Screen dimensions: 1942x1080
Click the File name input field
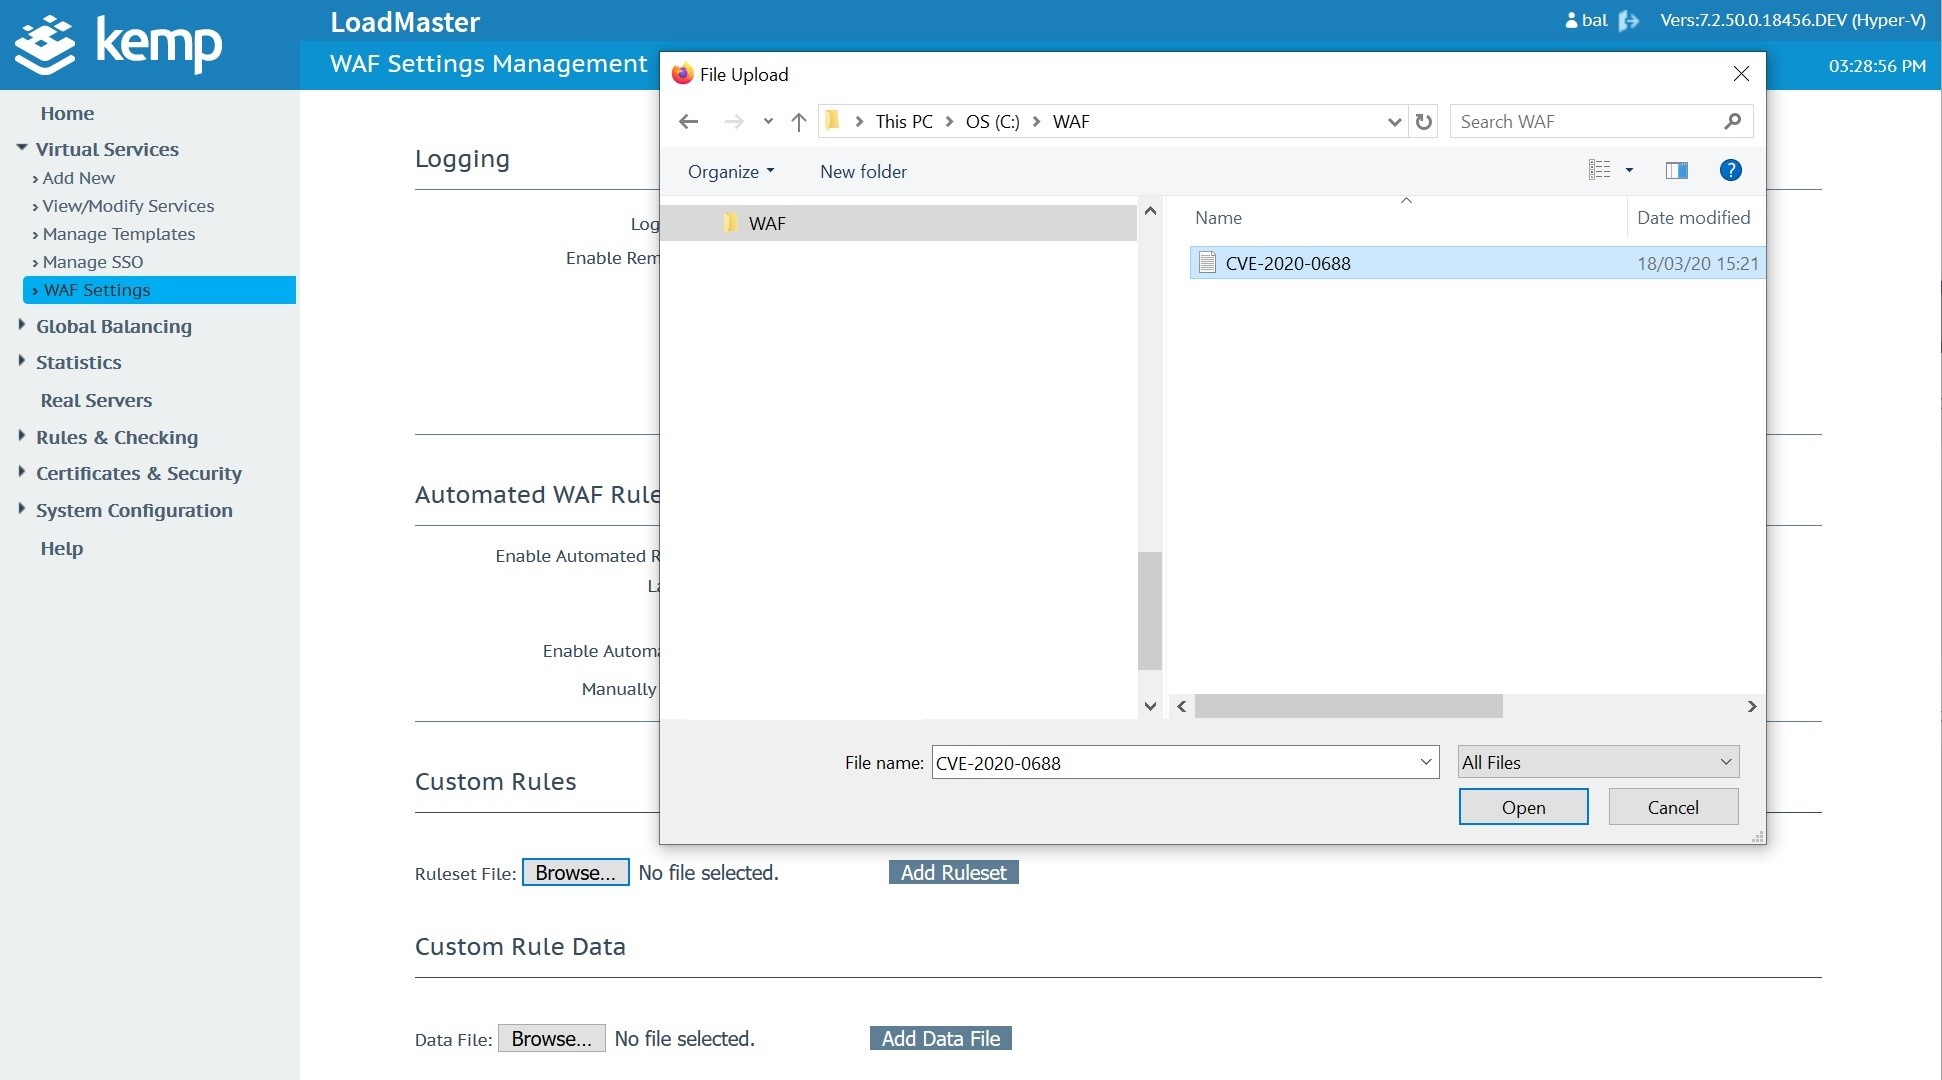point(1174,763)
